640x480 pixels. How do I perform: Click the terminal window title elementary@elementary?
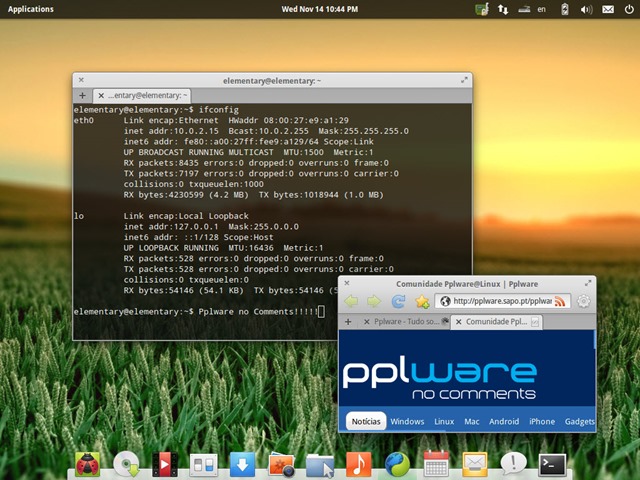click(x=272, y=81)
